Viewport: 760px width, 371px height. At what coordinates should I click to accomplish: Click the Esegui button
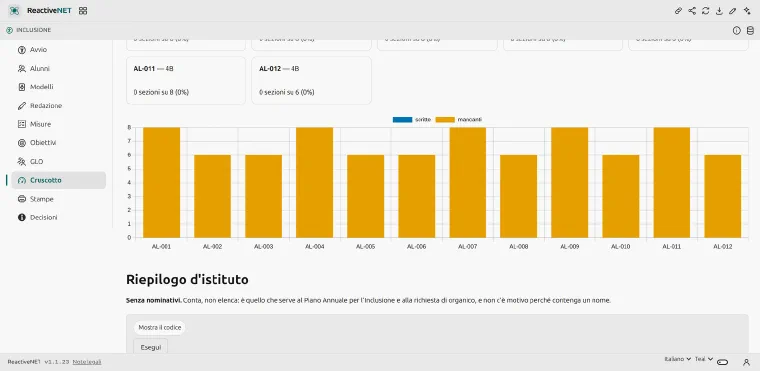tap(150, 347)
